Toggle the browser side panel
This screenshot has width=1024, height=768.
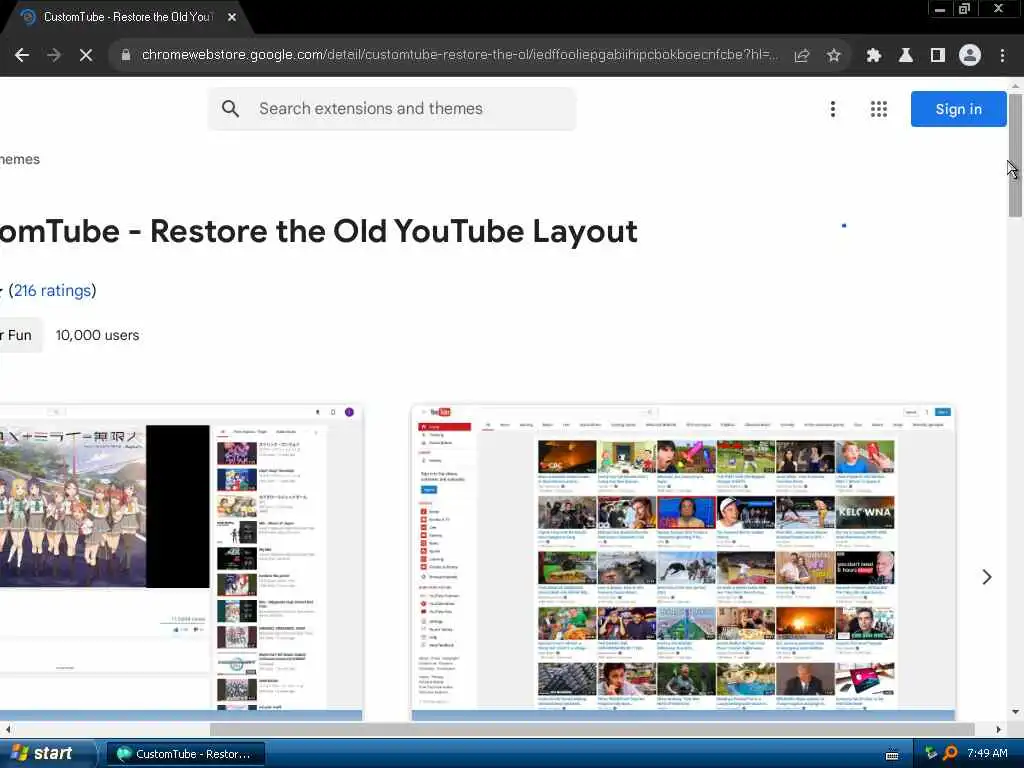(x=938, y=56)
